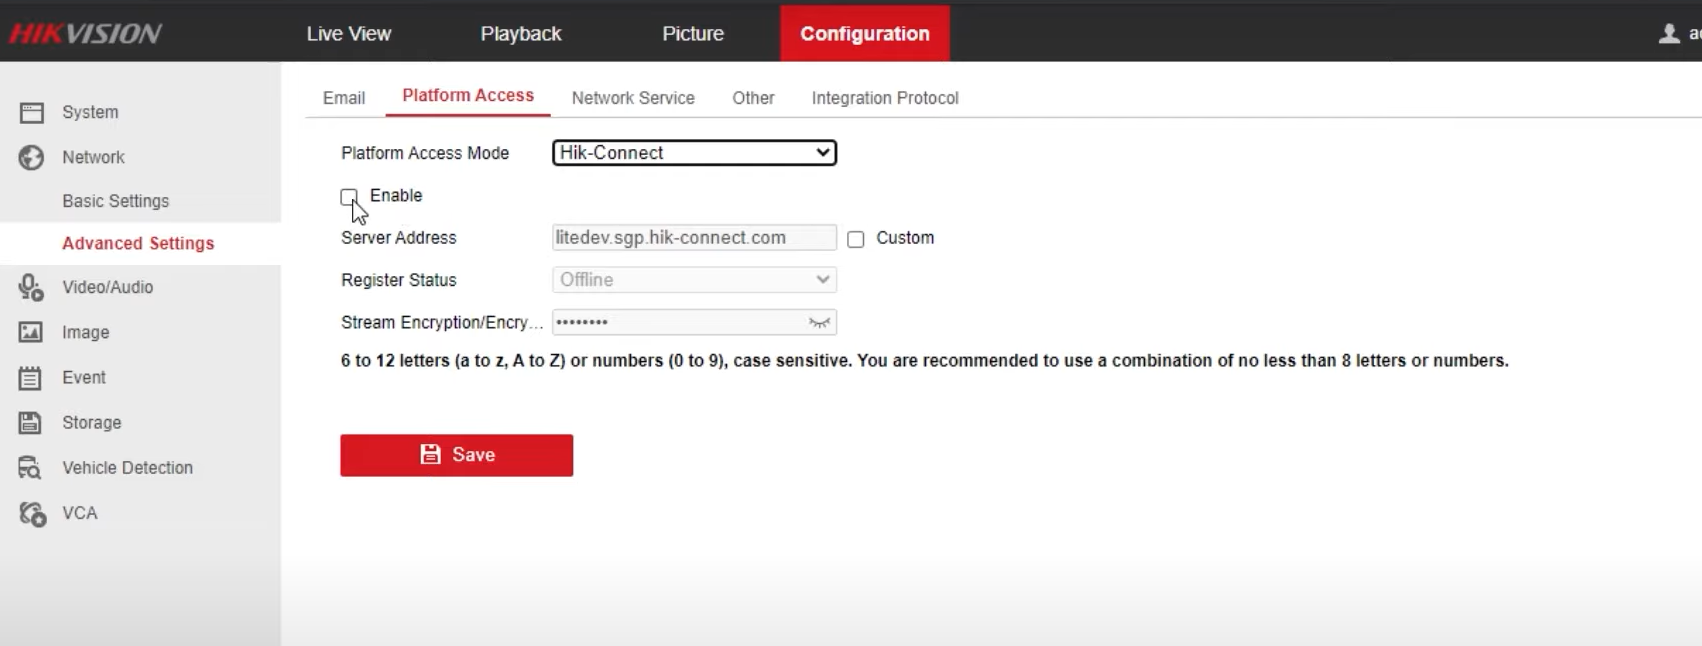The width and height of the screenshot is (1702, 646).
Task: Click the Event calendar icon
Action: pos(31,378)
